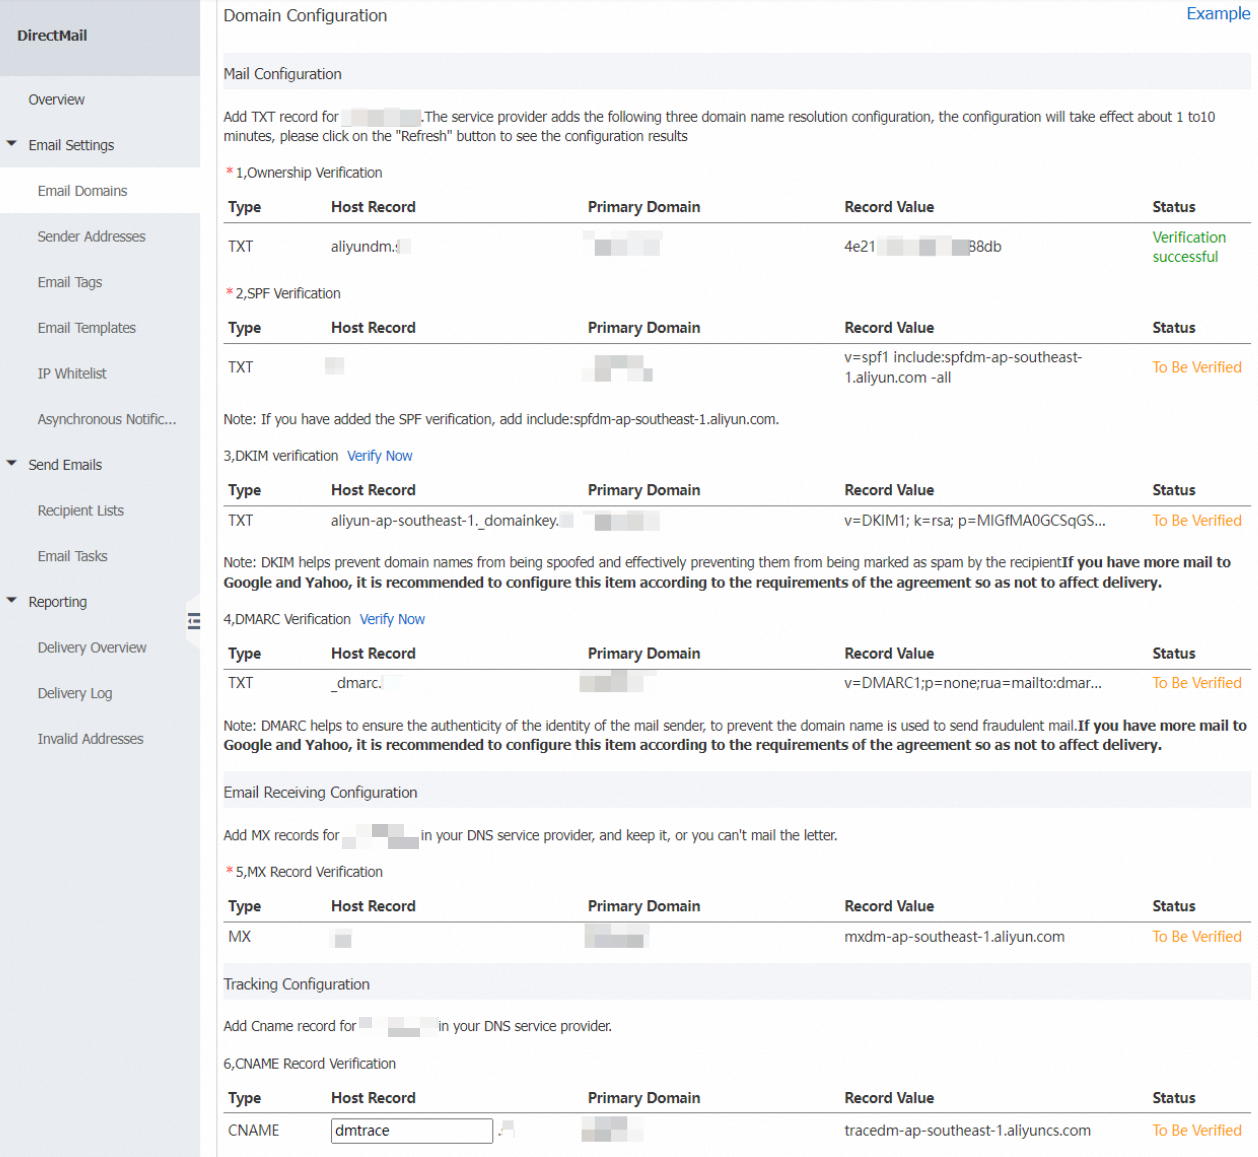Viewport: 1258px width, 1157px height.
Task: Click DKIM row 'To Be Verified' status
Action: click(x=1197, y=521)
